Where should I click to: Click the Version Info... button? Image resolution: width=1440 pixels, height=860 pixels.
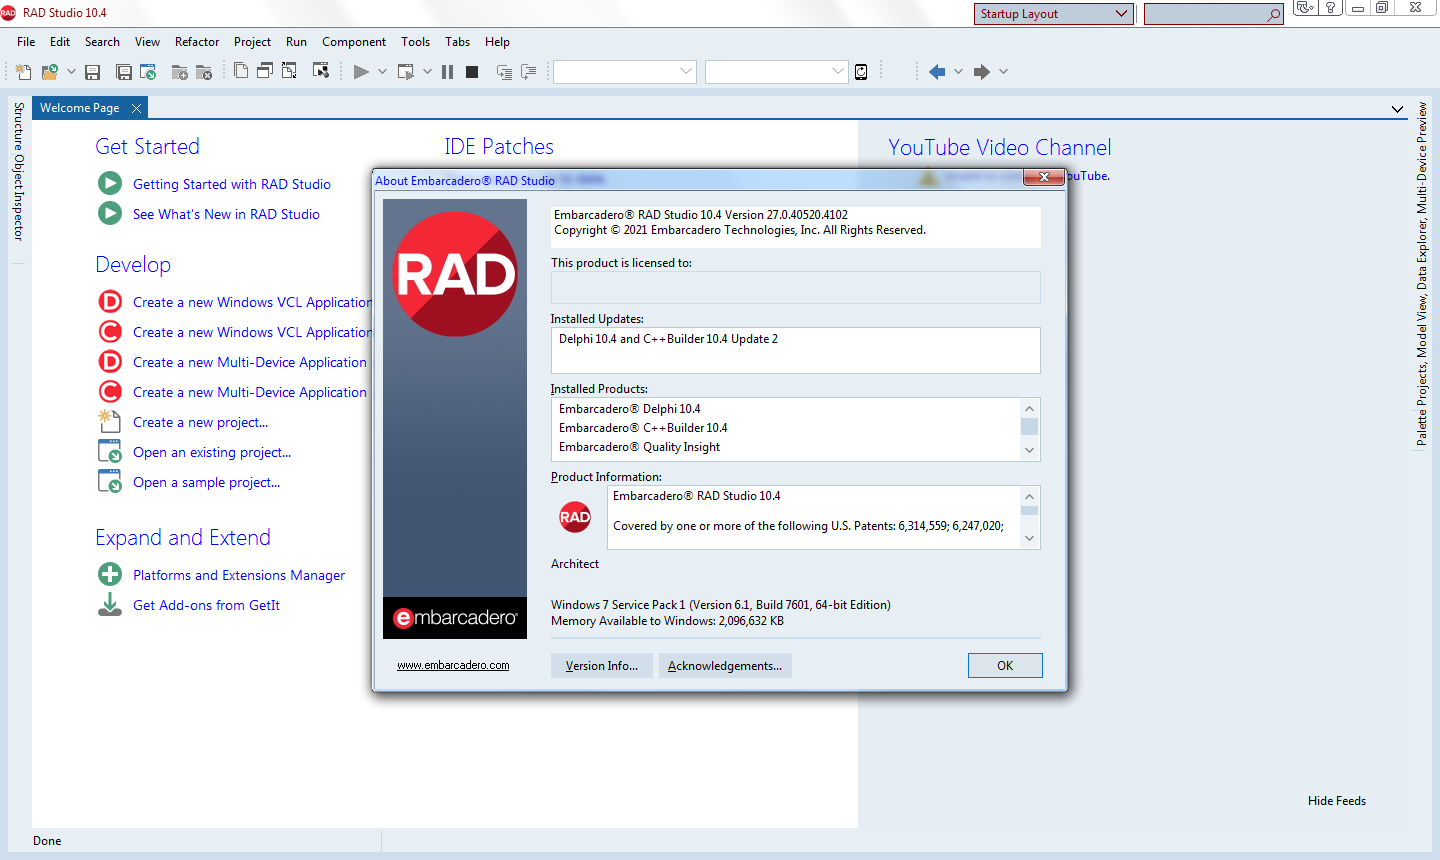601,666
